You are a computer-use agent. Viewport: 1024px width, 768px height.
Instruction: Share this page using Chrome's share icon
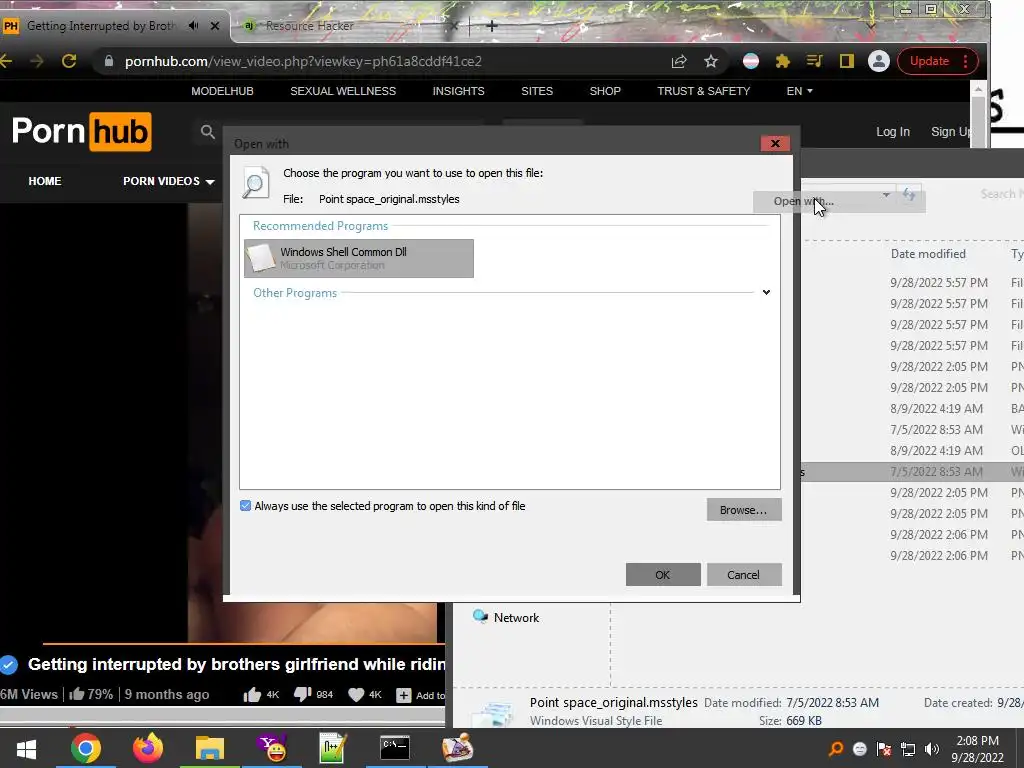[x=679, y=61]
